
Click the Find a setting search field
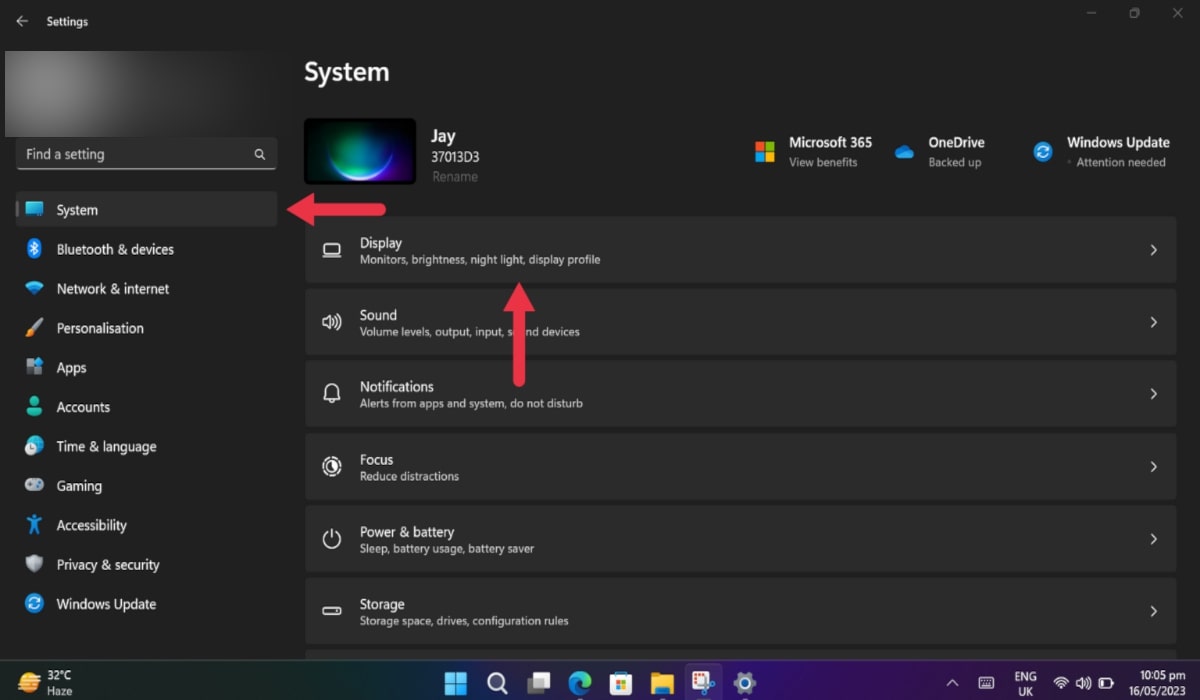tap(146, 154)
